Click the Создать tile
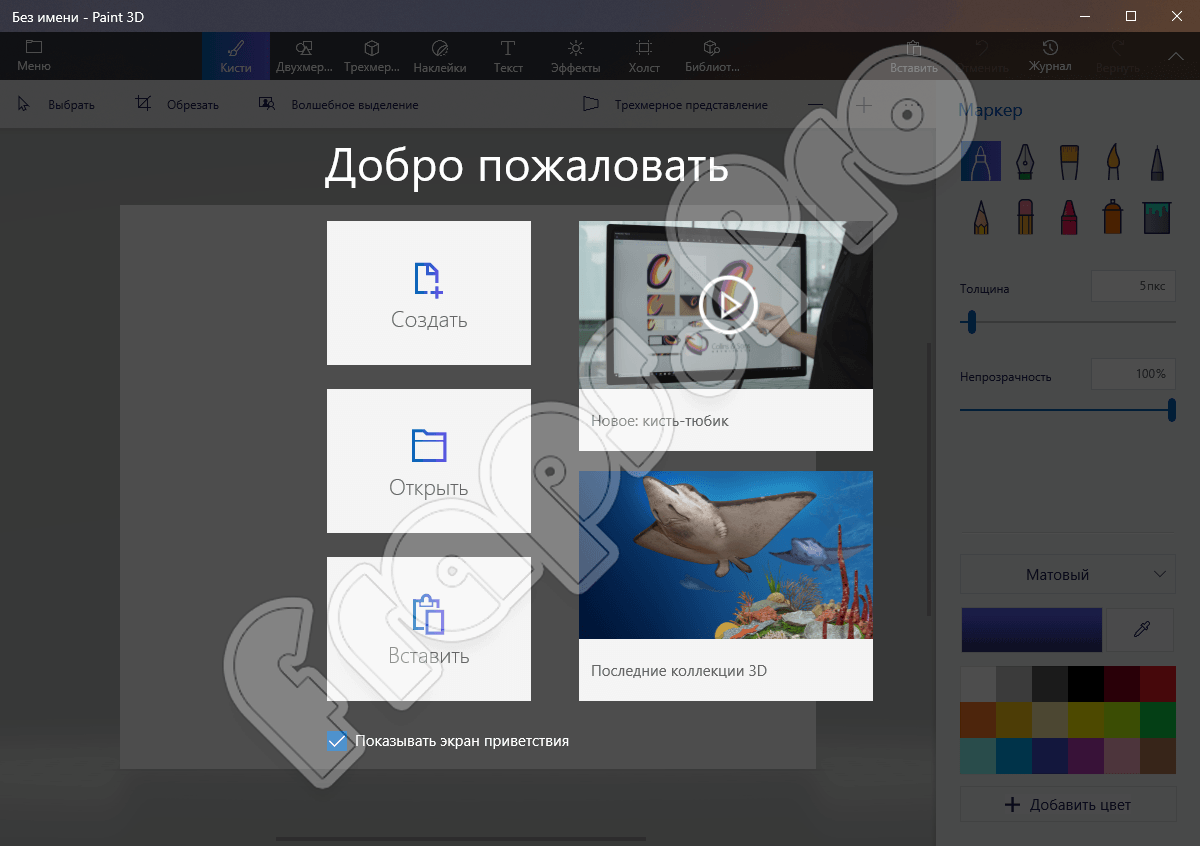 (429, 293)
